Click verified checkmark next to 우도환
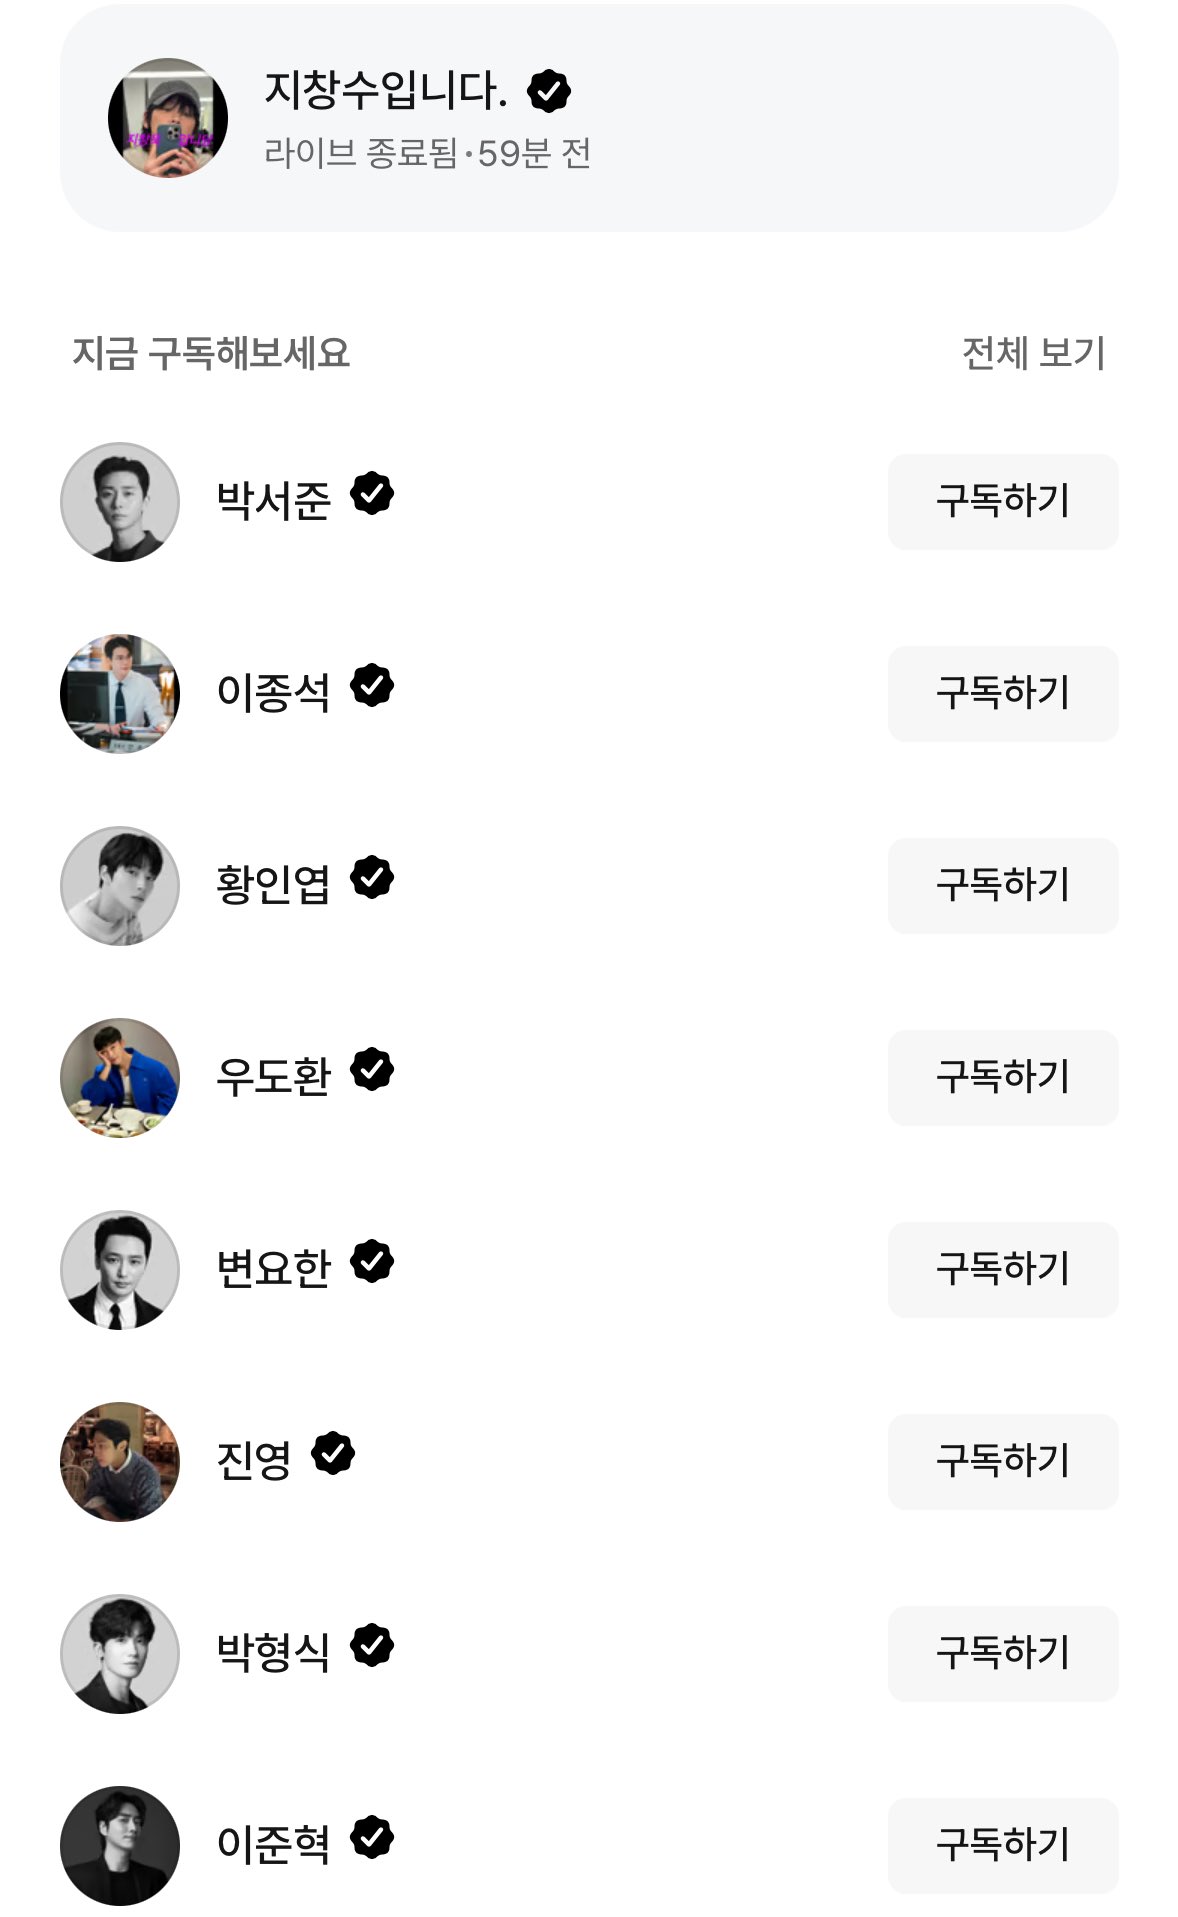The height and width of the screenshot is (1917, 1178). point(372,1070)
